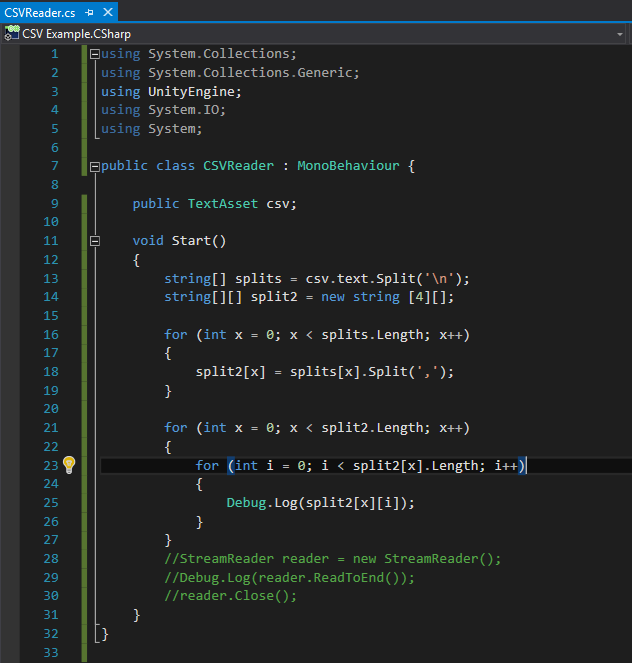Collapse the using directives block
The image size is (632, 663).
coord(95,54)
